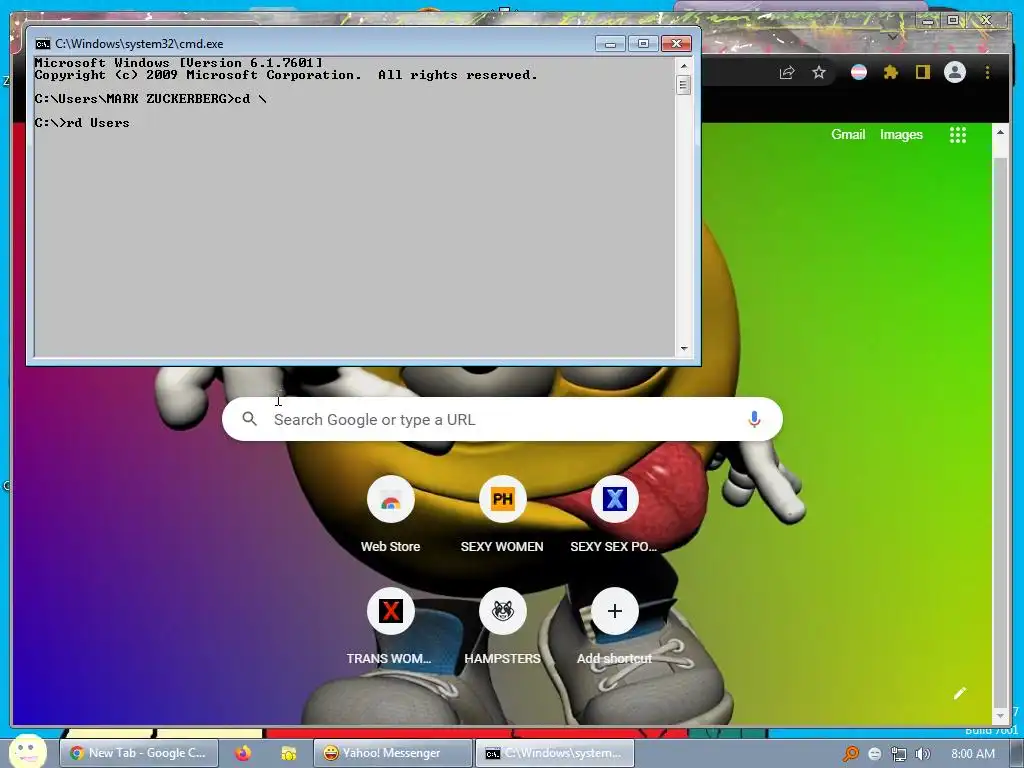Screen dimensions: 1024x768
Task: Click the cmd scrollbar up arrow
Action: pyautogui.click(x=684, y=66)
